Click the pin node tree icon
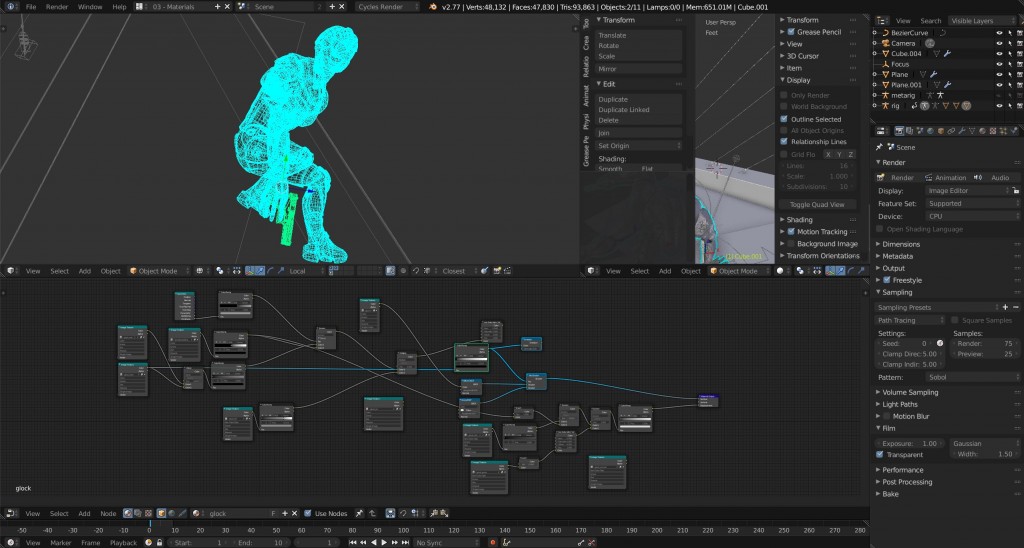 pyautogui.click(x=357, y=513)
